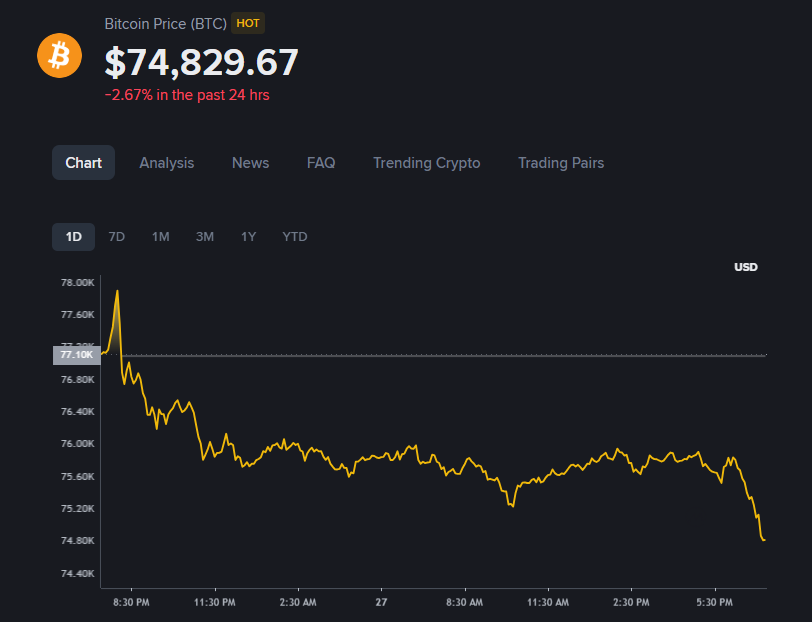Set chart range to 1M
This screenshot has height=622, width=812.
(x=161, y=237)
